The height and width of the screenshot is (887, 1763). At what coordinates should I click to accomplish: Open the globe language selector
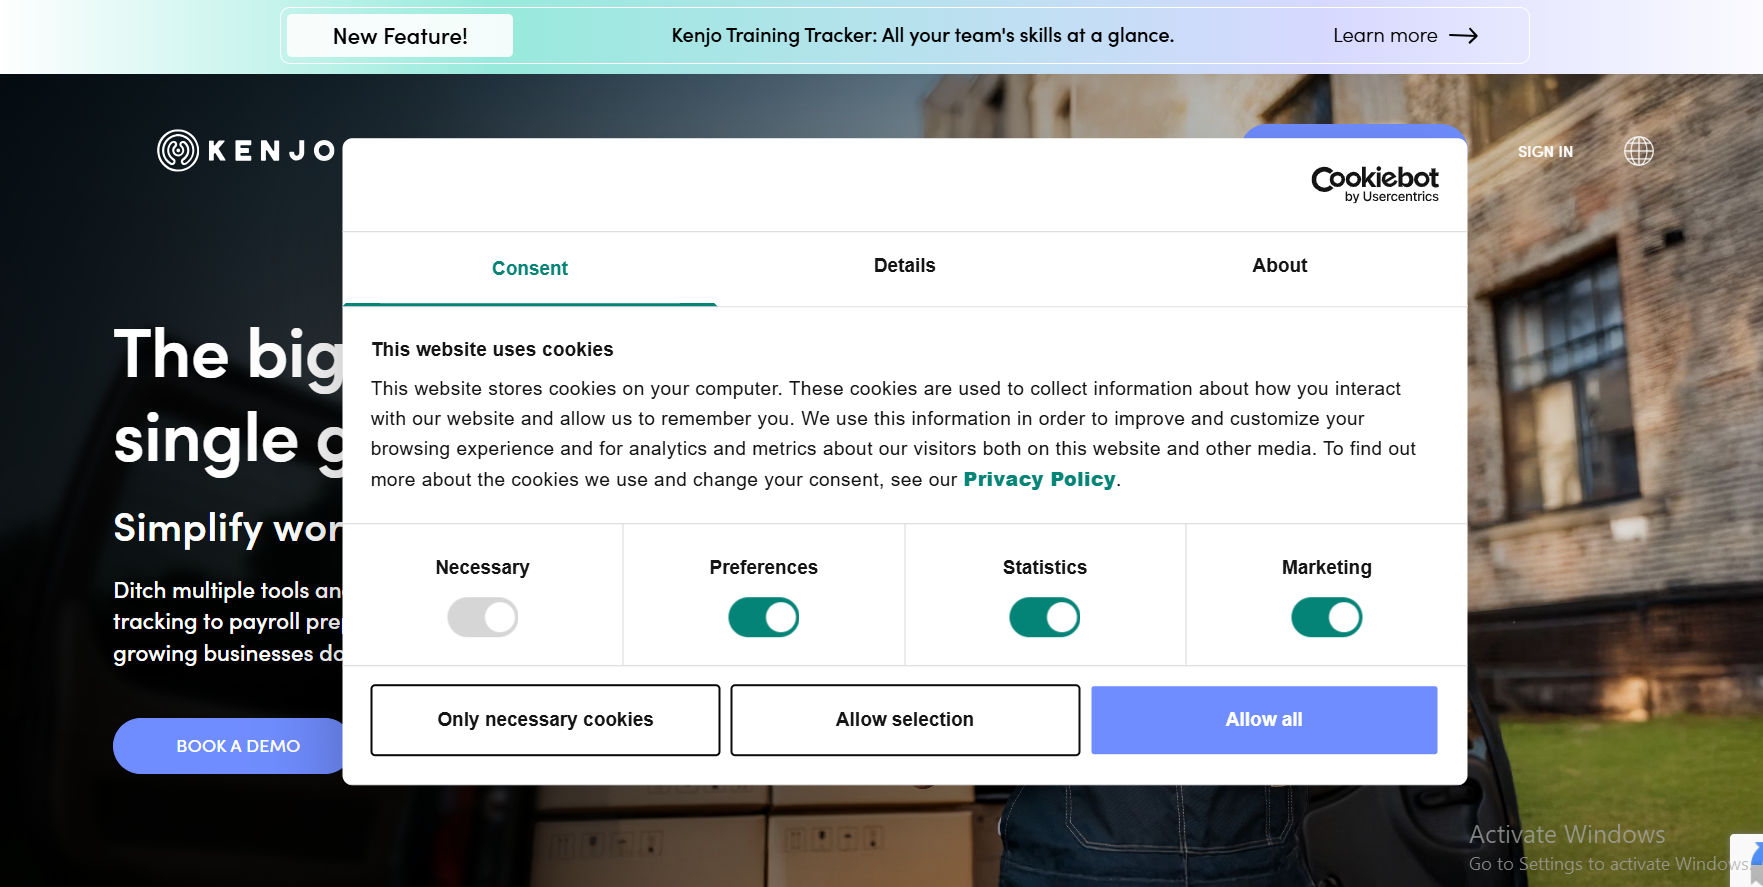click(x=1638, y=151)
